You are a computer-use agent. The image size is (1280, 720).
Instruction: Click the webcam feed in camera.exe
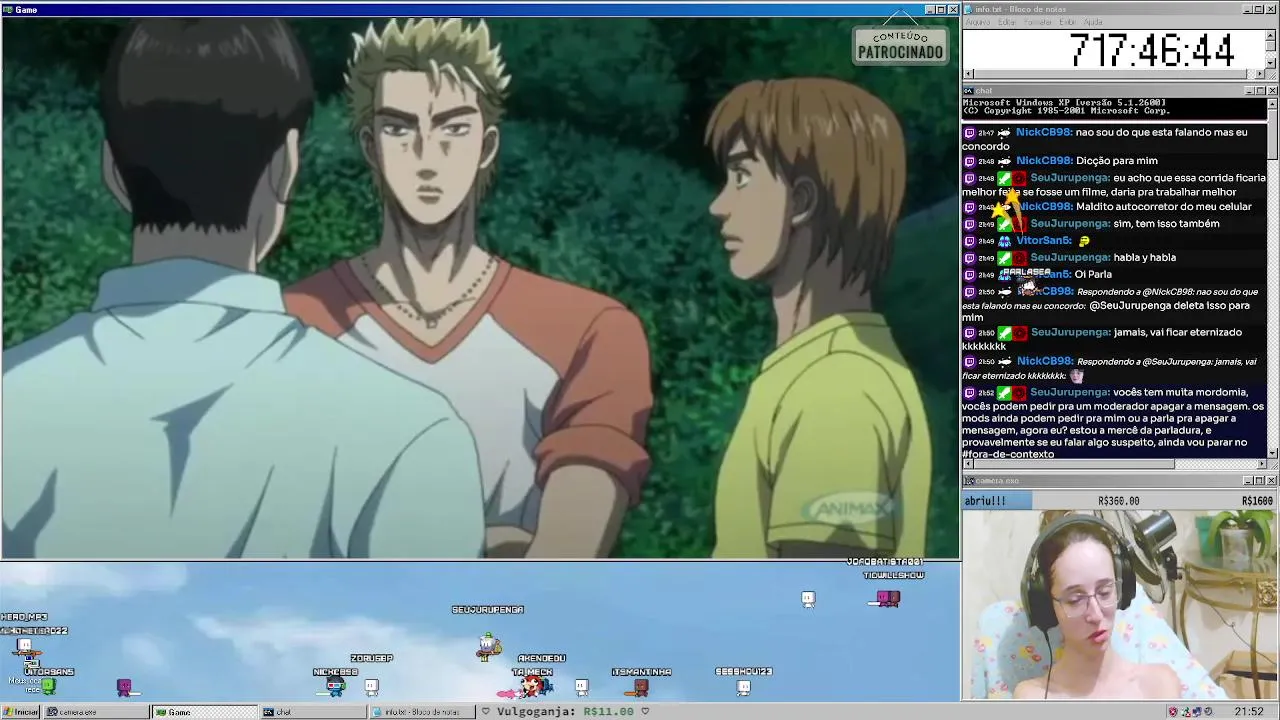[x=1120, y=604]
